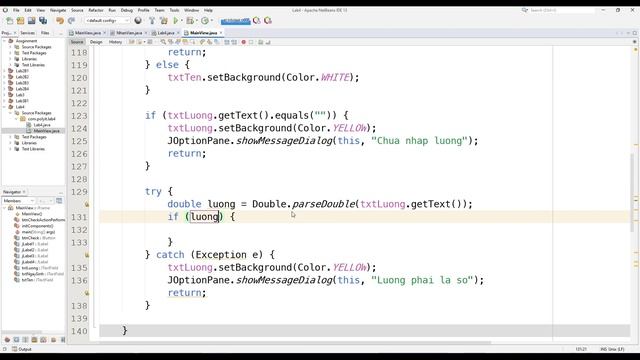
Task: Click the globe browser icon in toolbar
Action: point(138,20)
